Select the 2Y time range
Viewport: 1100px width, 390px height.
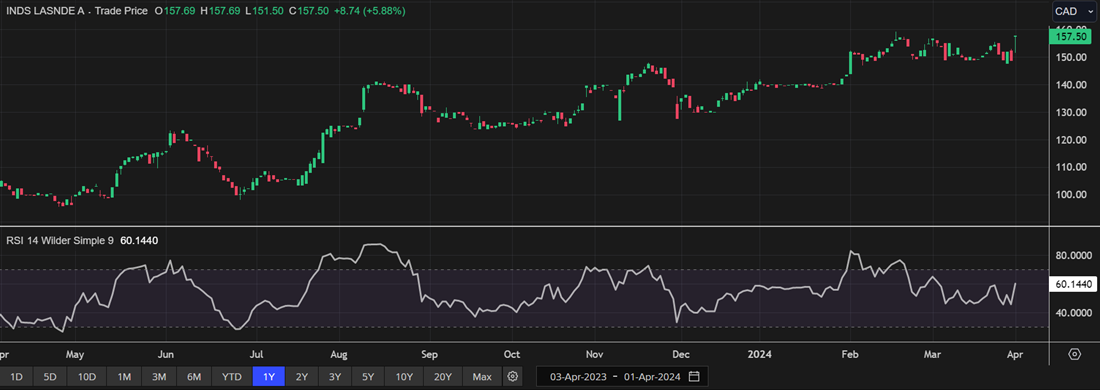[302, 377]
